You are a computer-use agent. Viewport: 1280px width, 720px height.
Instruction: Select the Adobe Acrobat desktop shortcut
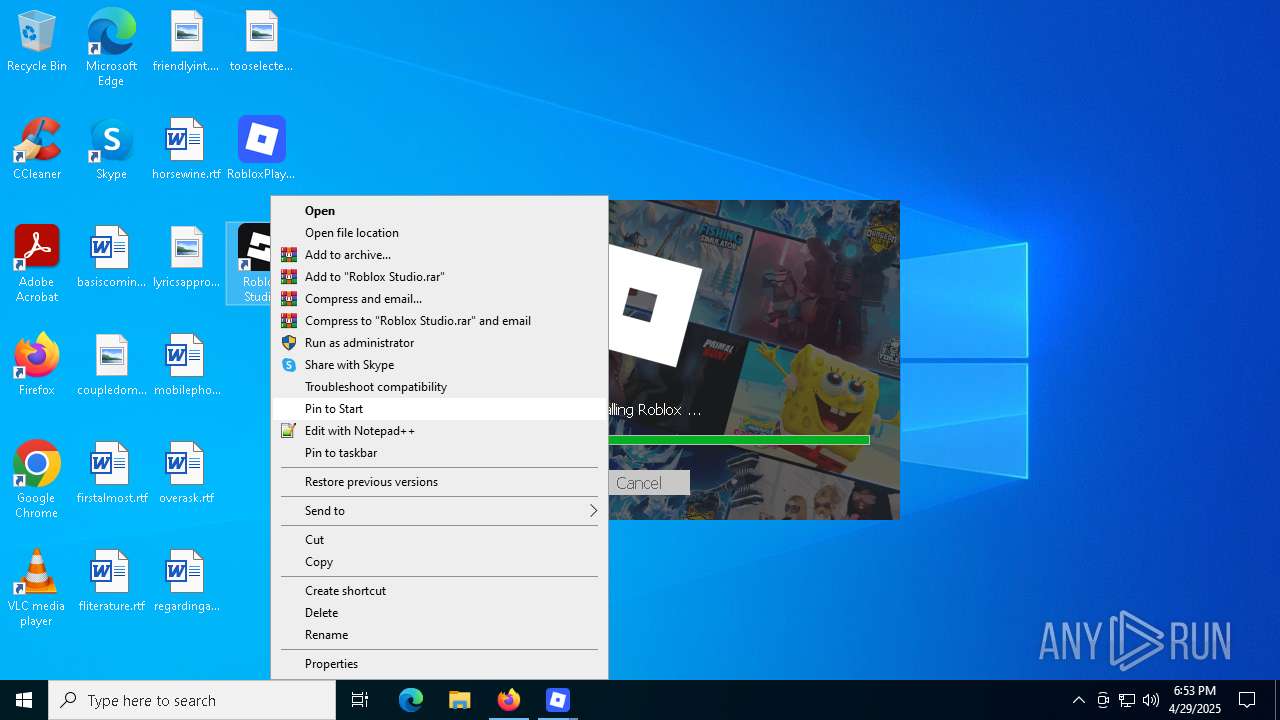[x=37, y=264]
